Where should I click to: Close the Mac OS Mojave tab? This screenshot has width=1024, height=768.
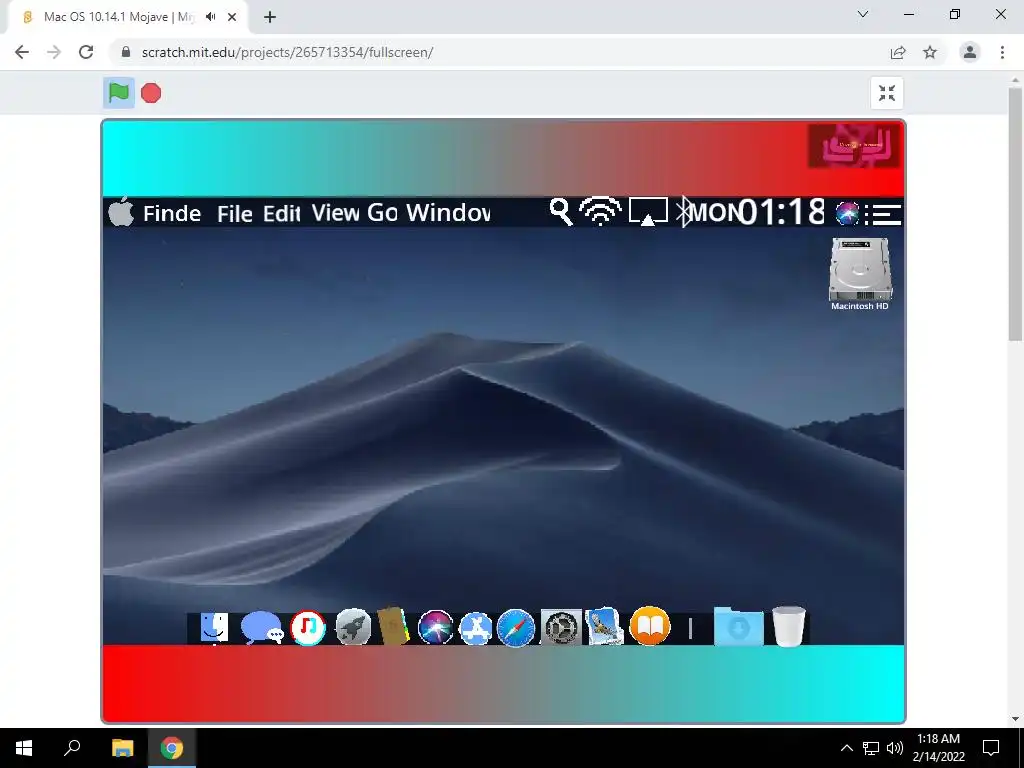tap(232, 18)
